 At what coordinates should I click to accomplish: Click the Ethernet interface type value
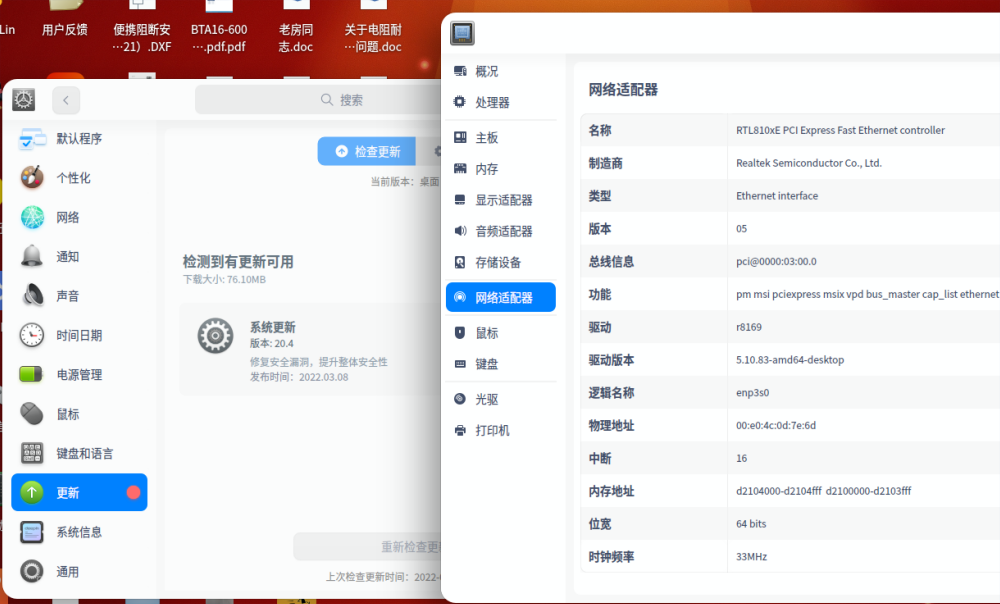click(777, 196)
